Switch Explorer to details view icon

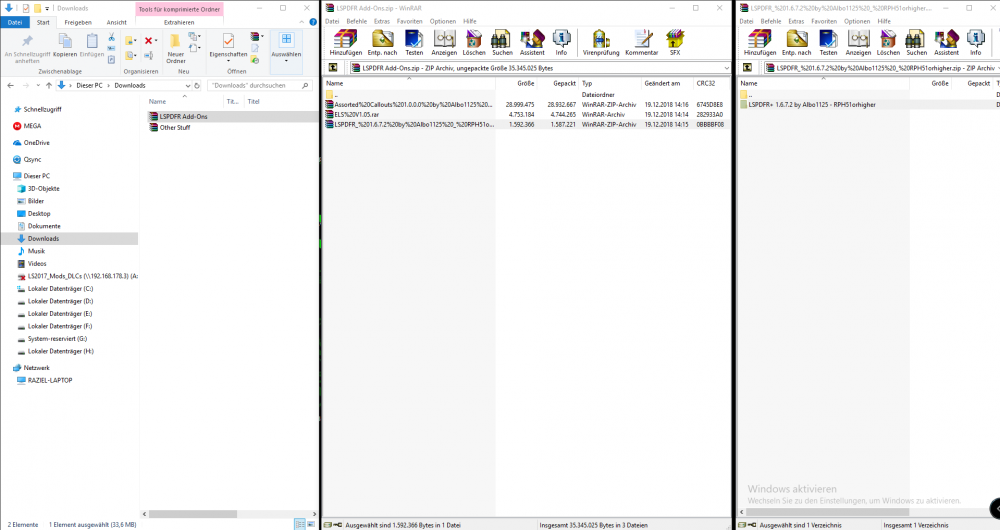pyautogui.click(x=300, y=524)
